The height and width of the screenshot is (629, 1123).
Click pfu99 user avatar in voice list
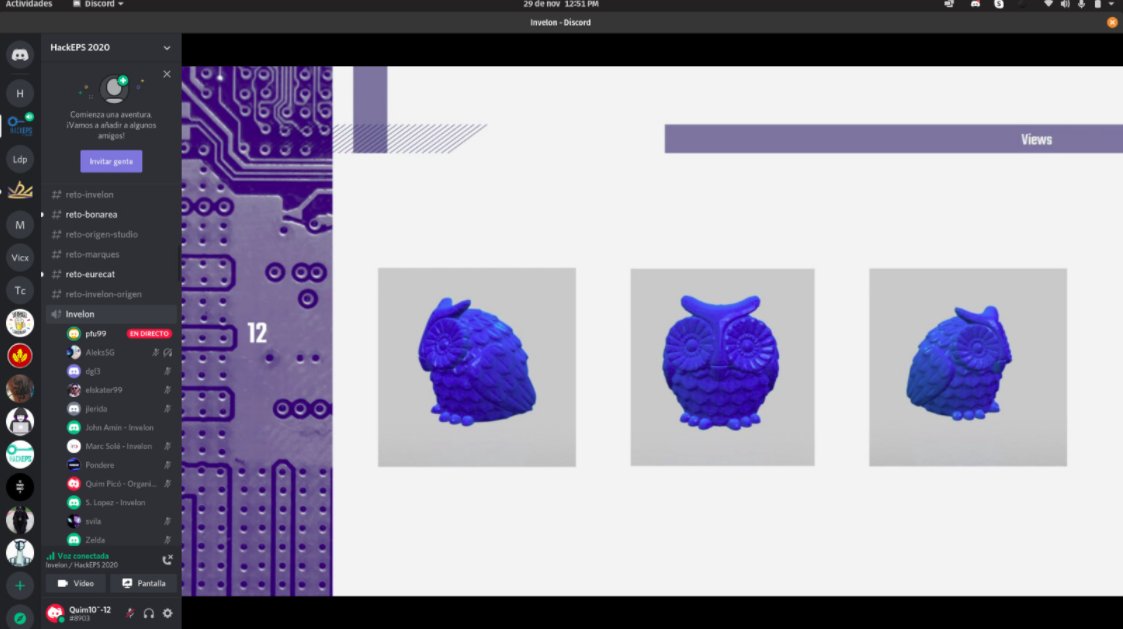click(74, 334)
